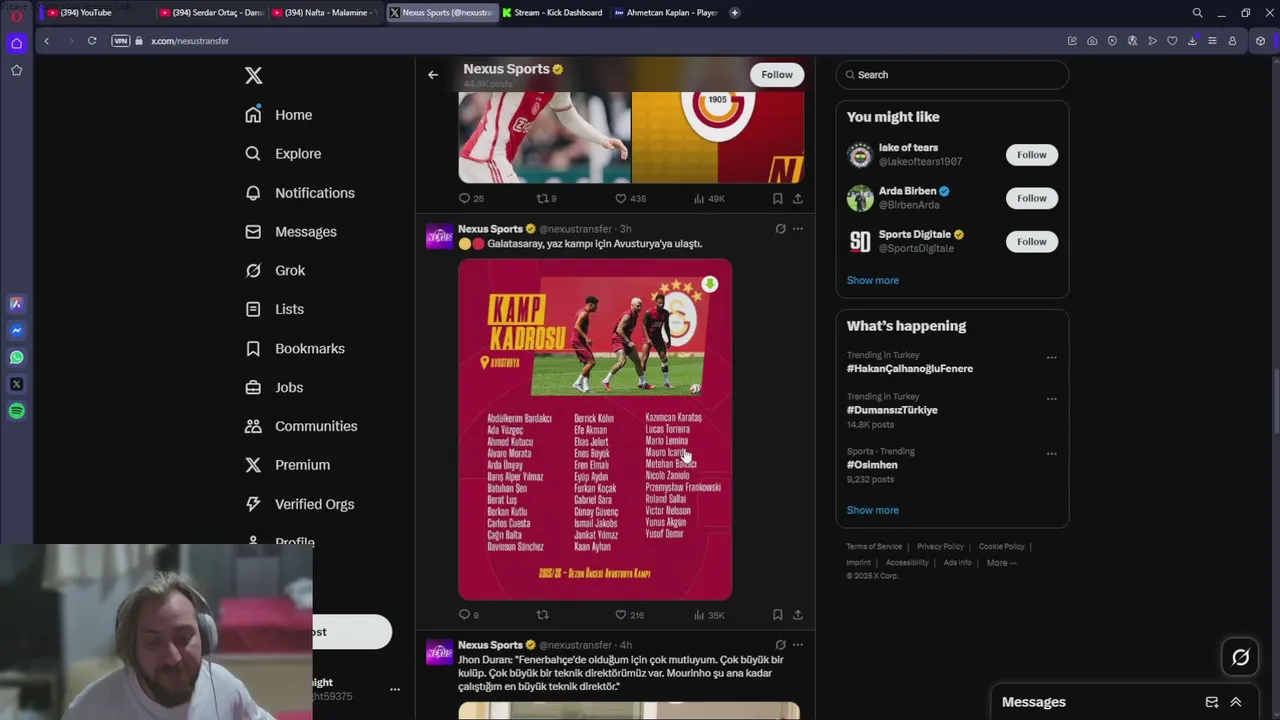This screenshot has height=720, width=1280.
Task: Click the green download badge on Kamp image
Action: point(709,285)
